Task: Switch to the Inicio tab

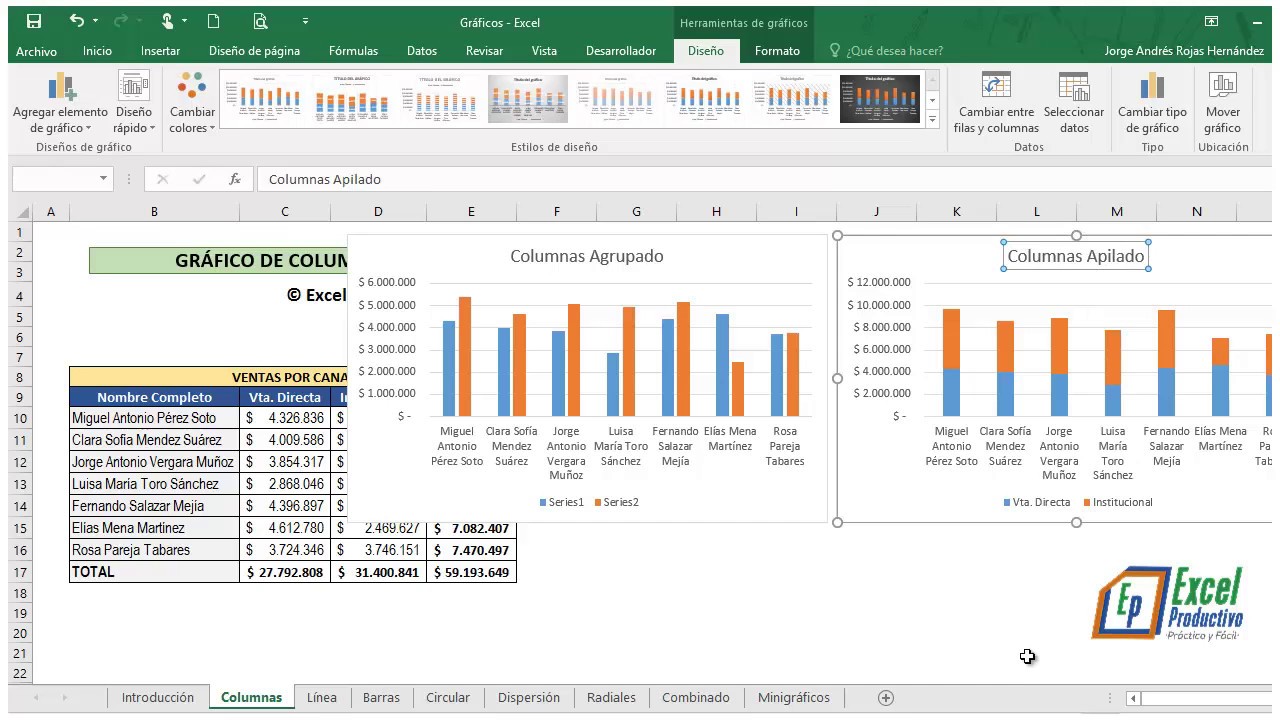Action: (x=97, y=51)
